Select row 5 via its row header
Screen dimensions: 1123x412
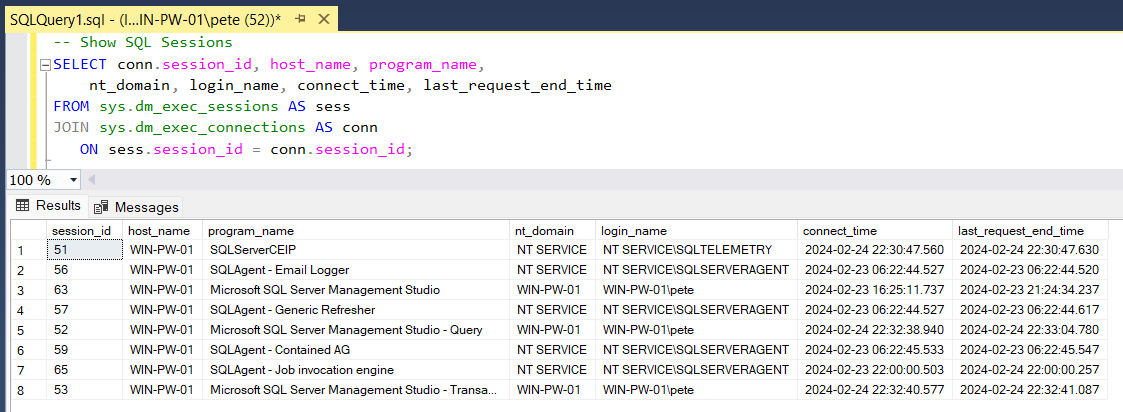22,330
